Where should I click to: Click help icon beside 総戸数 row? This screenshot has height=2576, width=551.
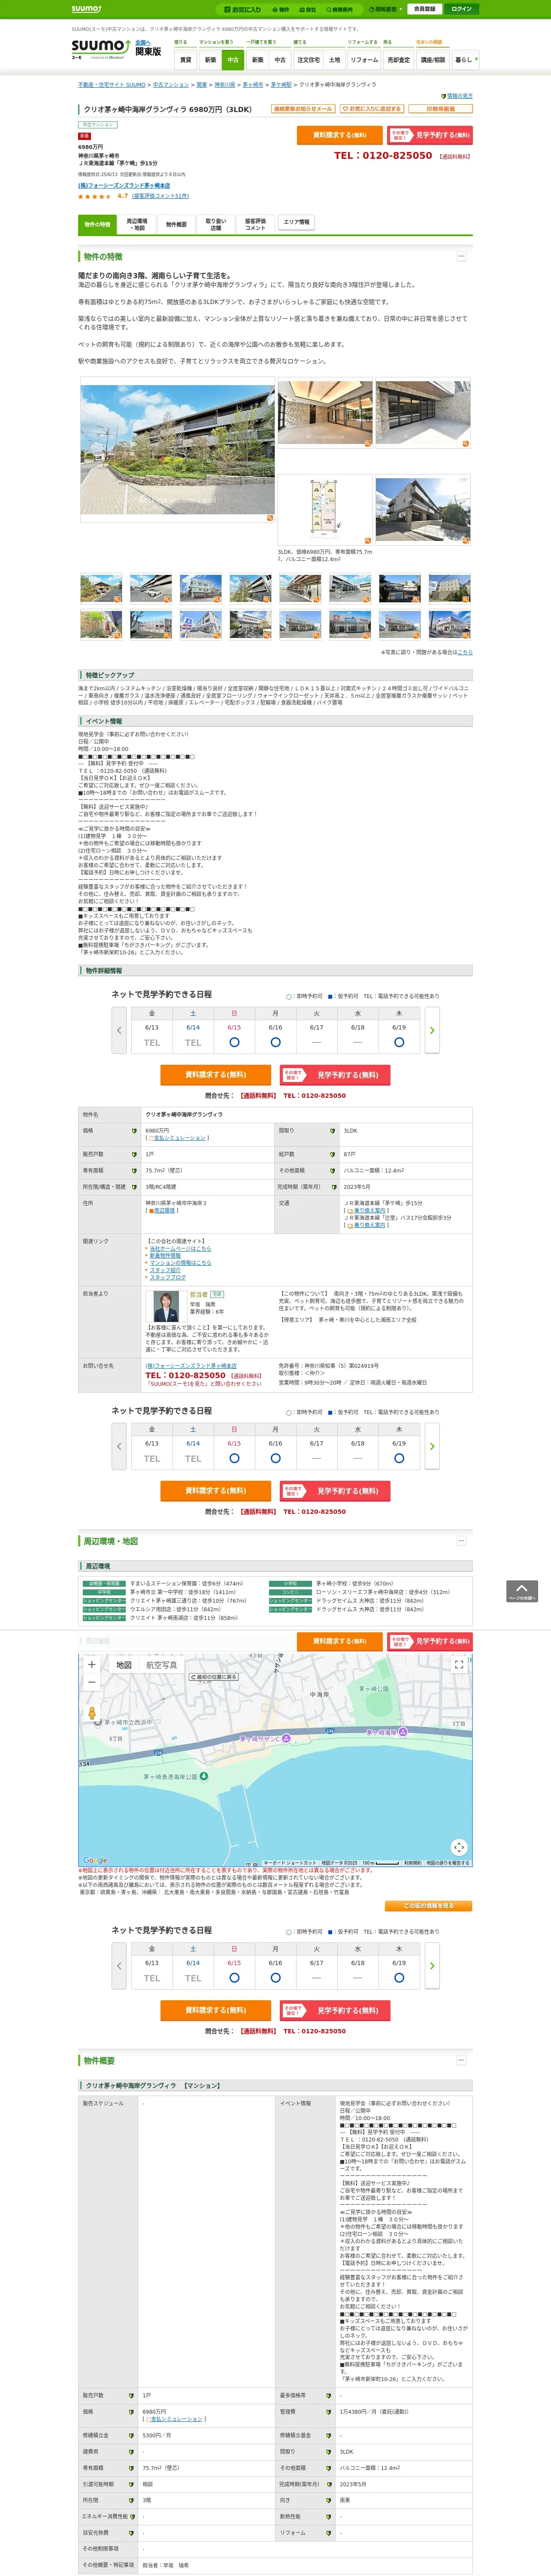pos(332,1154)
